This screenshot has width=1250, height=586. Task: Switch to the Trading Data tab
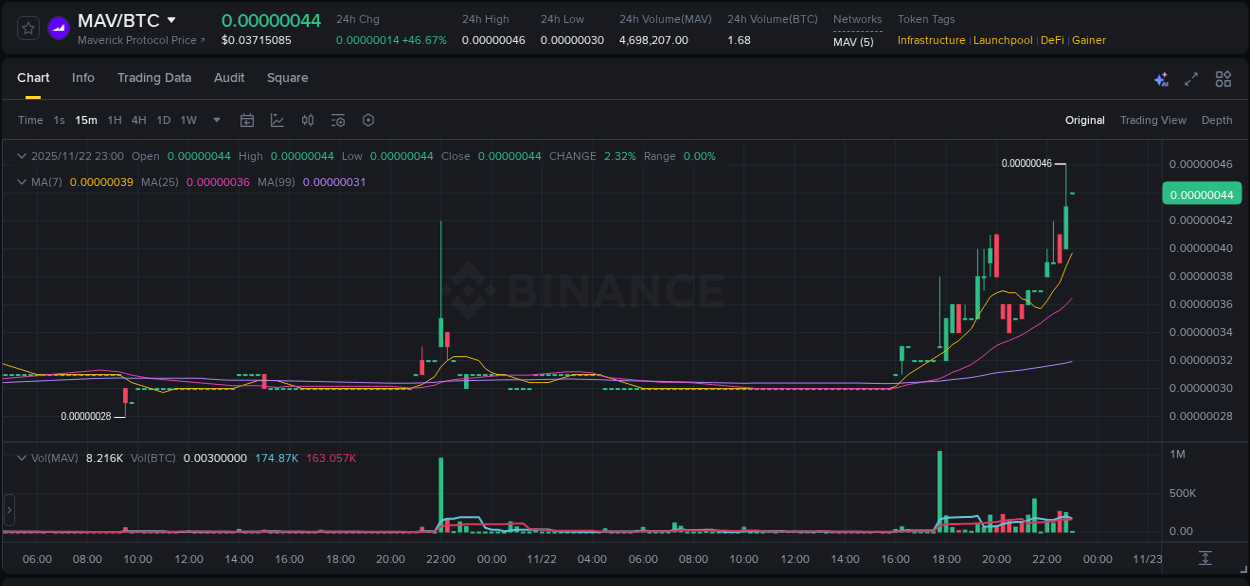point(154,78)
